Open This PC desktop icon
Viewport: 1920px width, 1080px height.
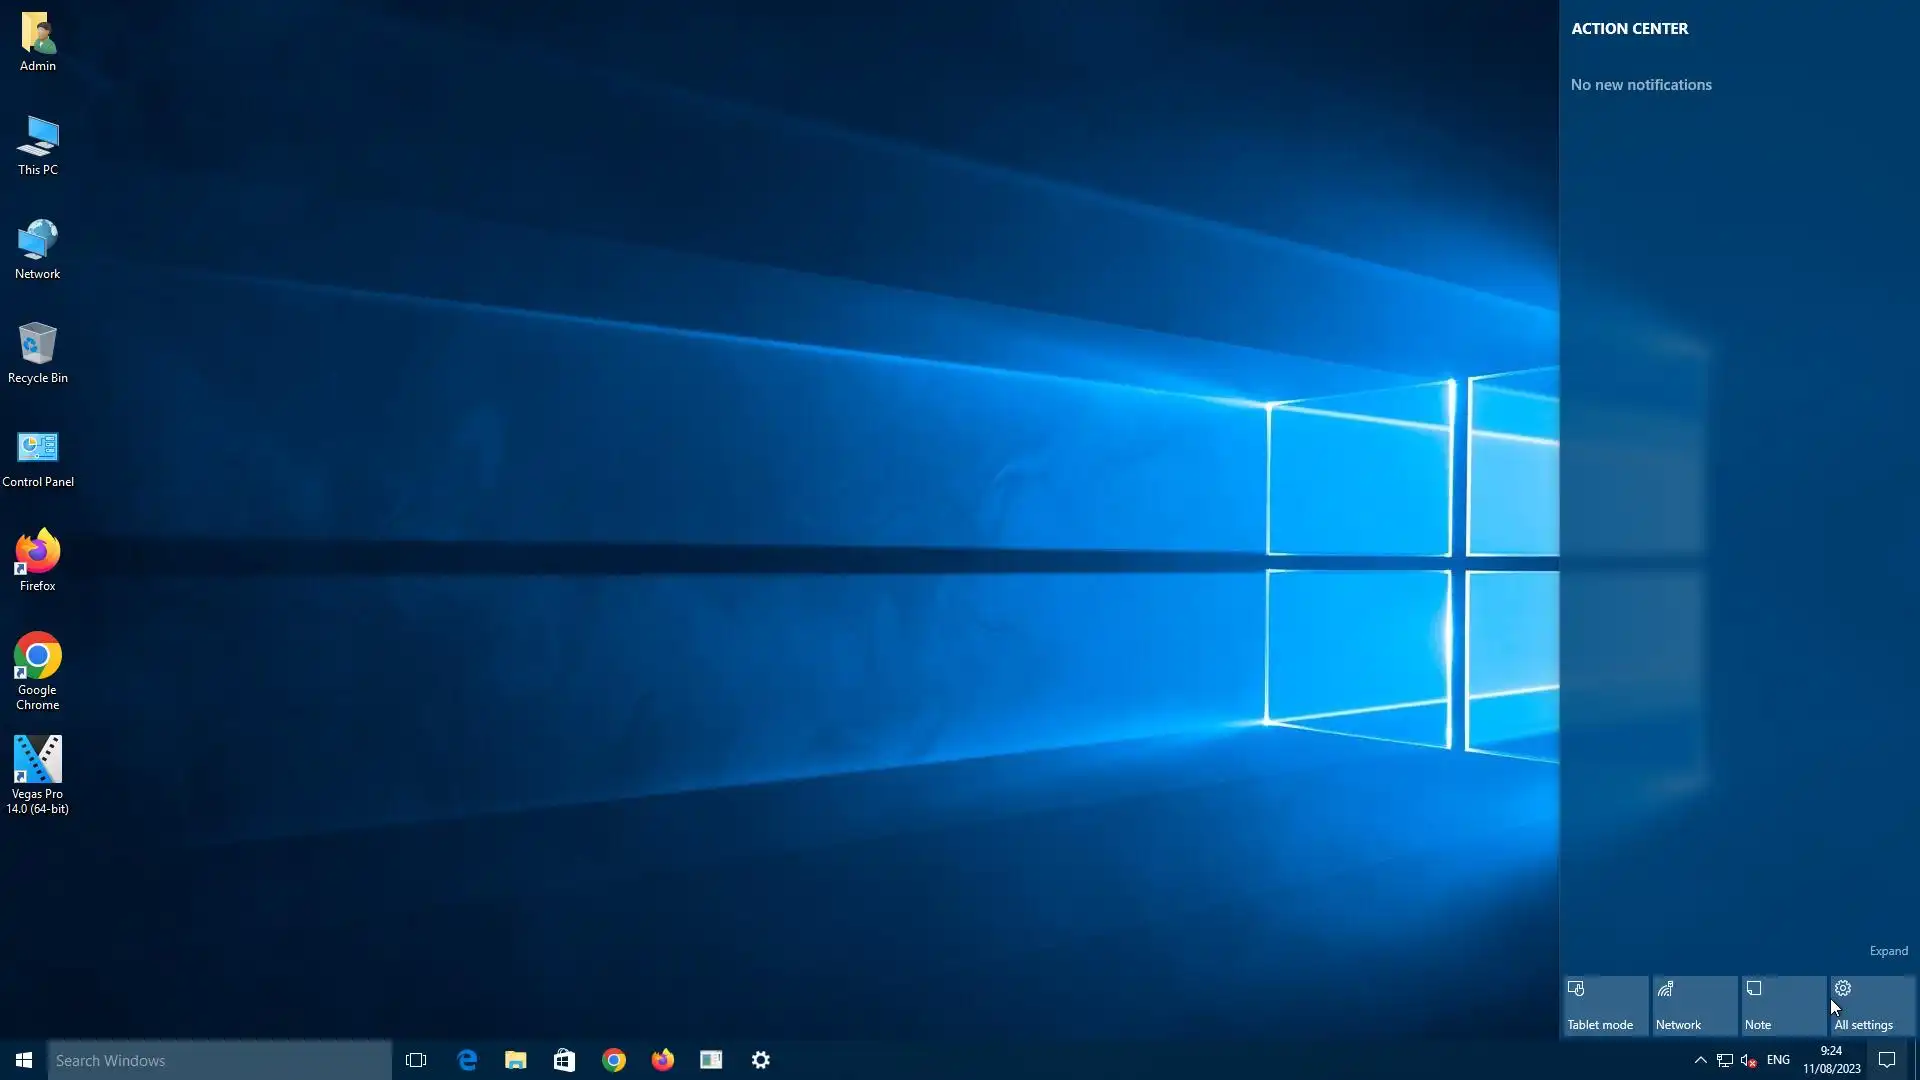pos(37,138)
